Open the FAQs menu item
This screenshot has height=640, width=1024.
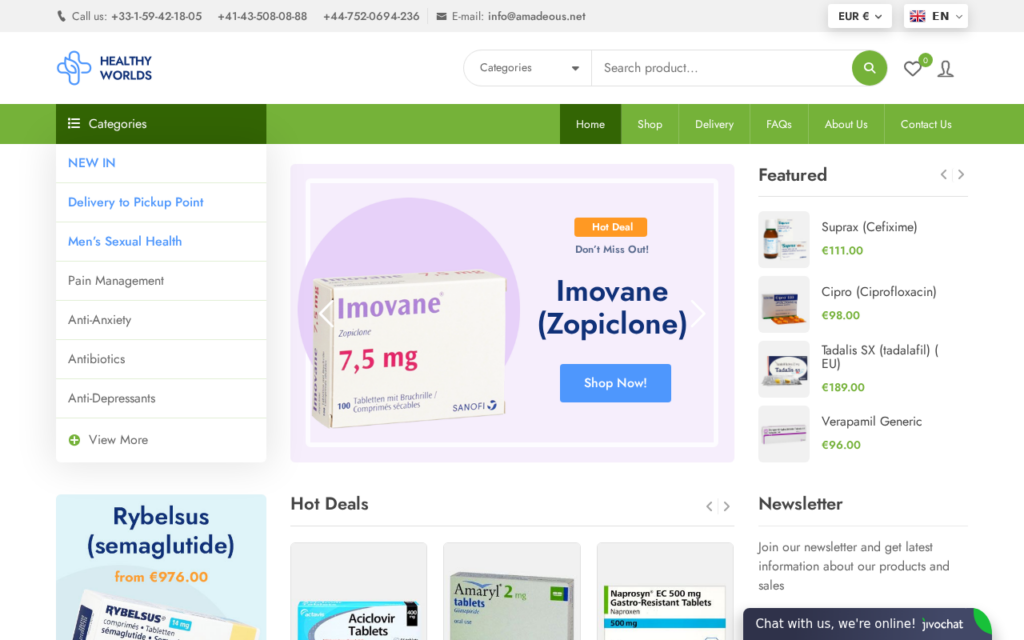(x=779, y=124)
